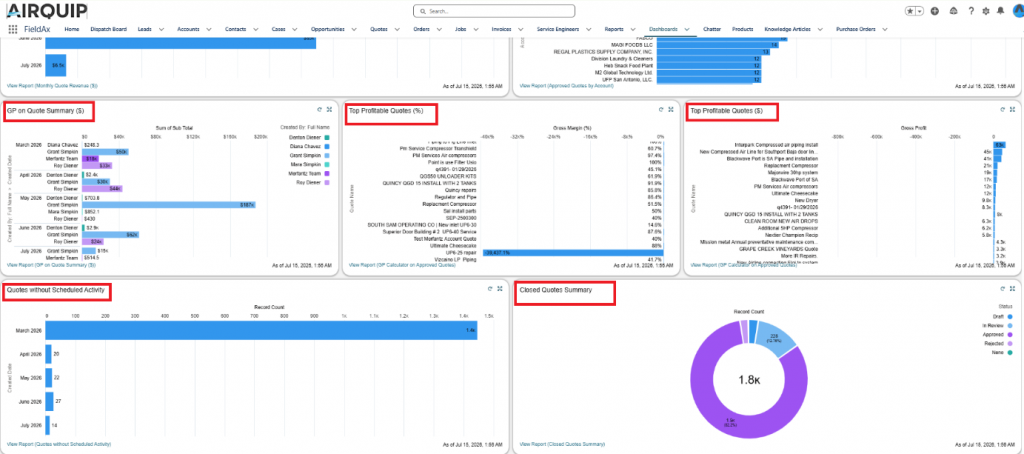
Task: Open View Report for Closed Quotes Summary
Action: (562, 444)
